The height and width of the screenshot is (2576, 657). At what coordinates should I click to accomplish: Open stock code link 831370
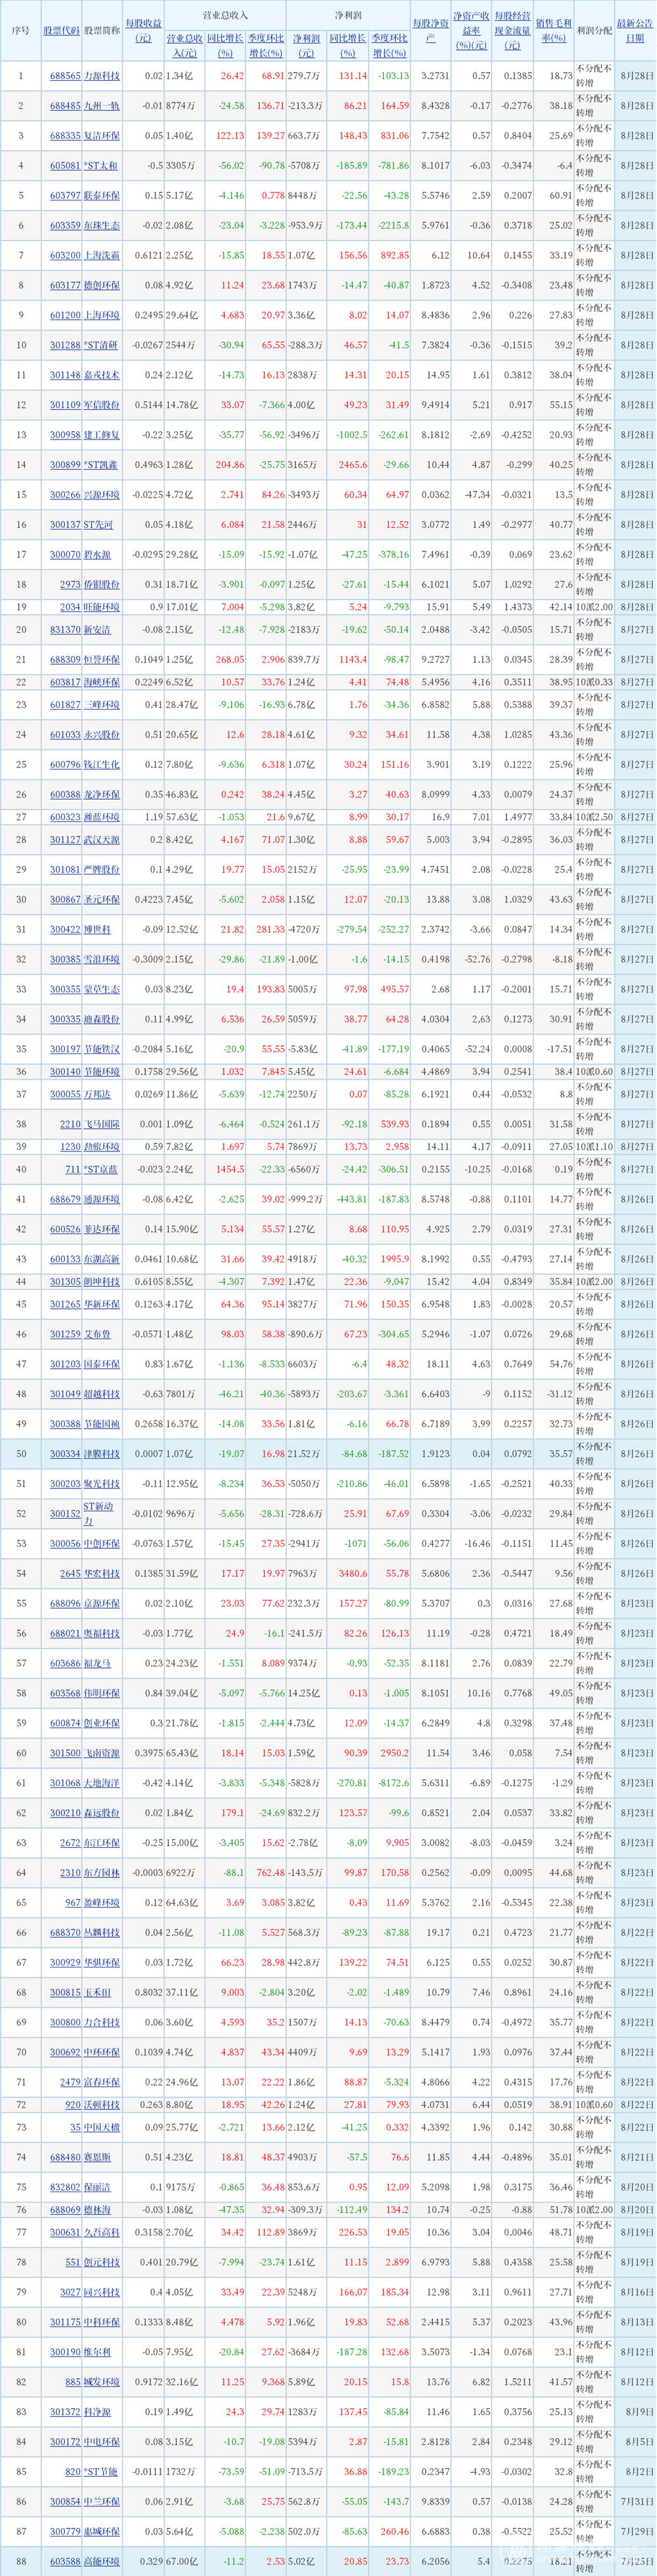click(x=65, y=630)
